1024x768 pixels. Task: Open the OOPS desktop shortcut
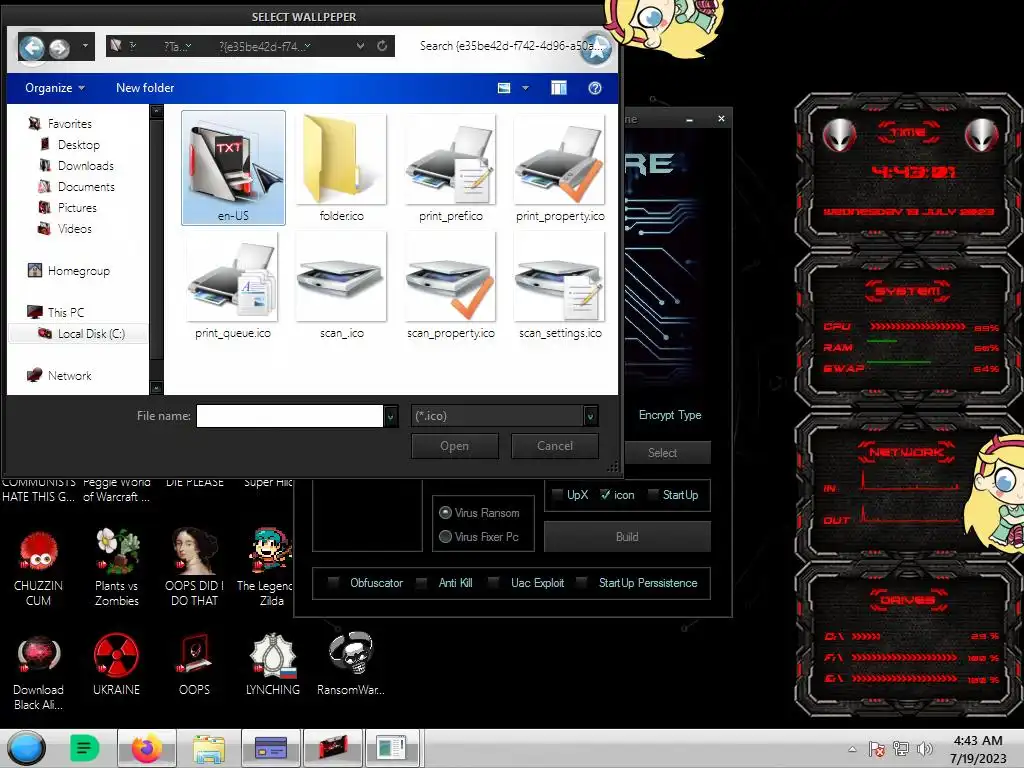coord(195,663)
